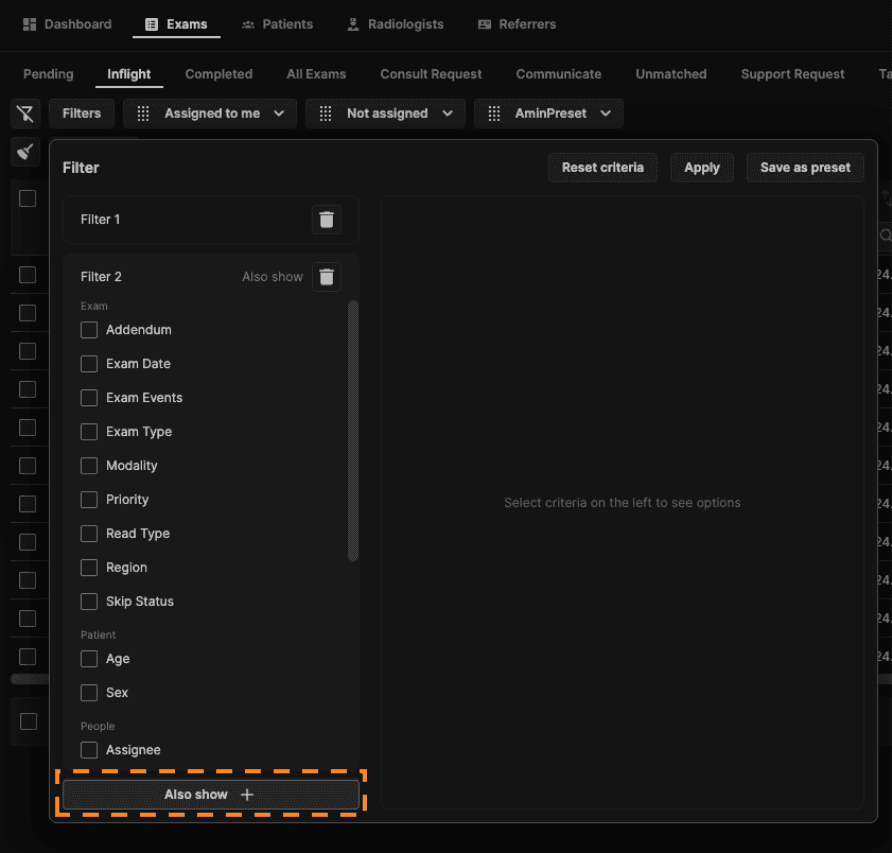The width and height of the screenshot is (892, 853).
Task: Tick the Exam Type checkbox
Action: click(89, 432)
